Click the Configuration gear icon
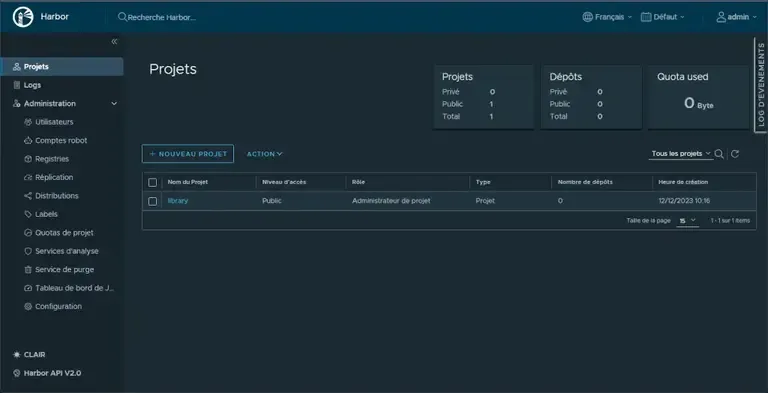768x393 pixels. (28, 307)
